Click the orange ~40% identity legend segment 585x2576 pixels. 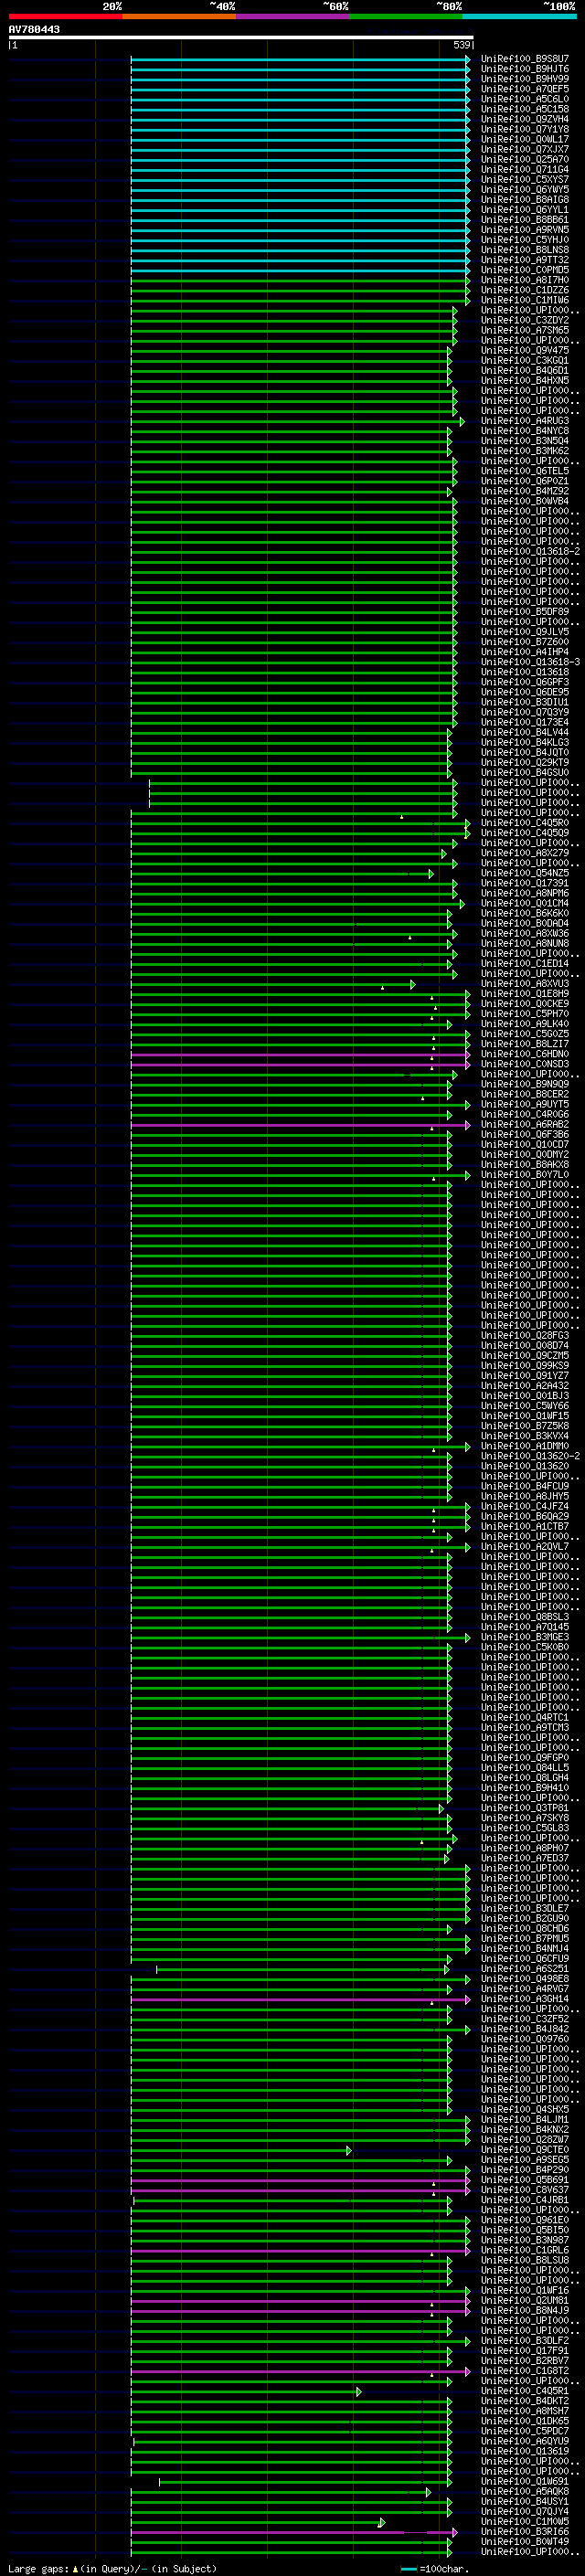pos(179,16)
